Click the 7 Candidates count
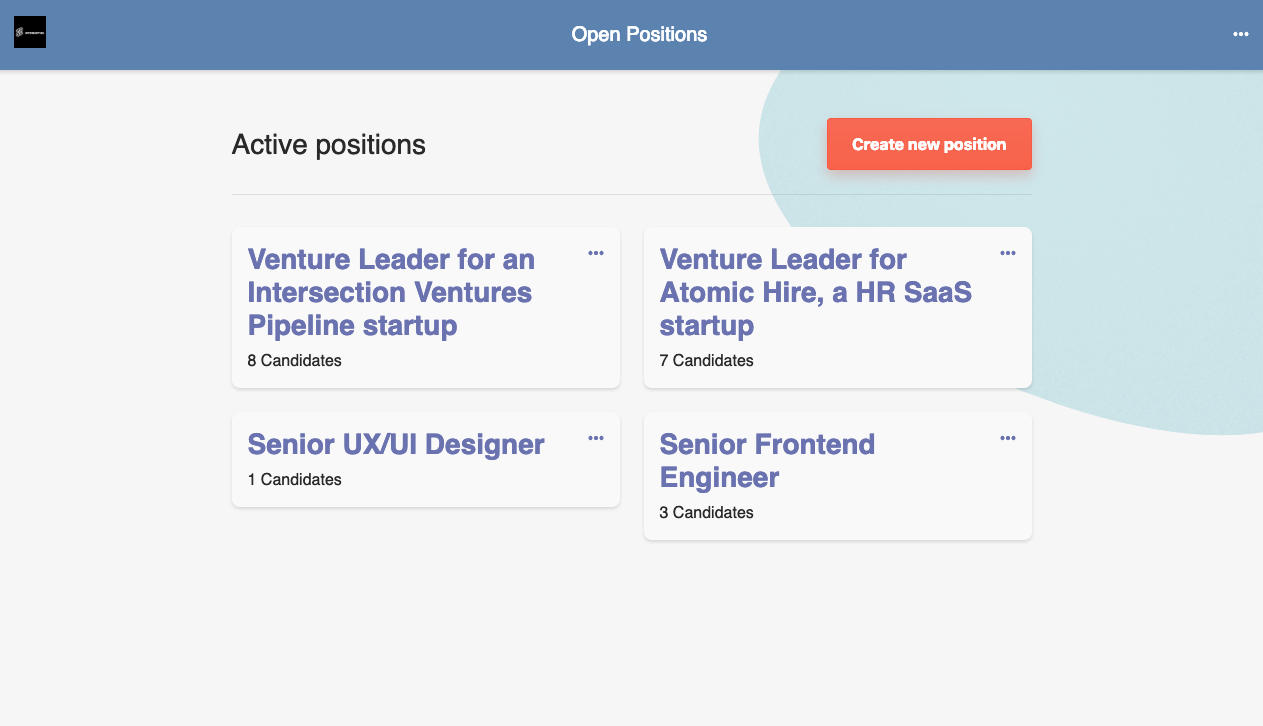The height and width of the screenshot is (726, 1263). (x=706, y=360)
